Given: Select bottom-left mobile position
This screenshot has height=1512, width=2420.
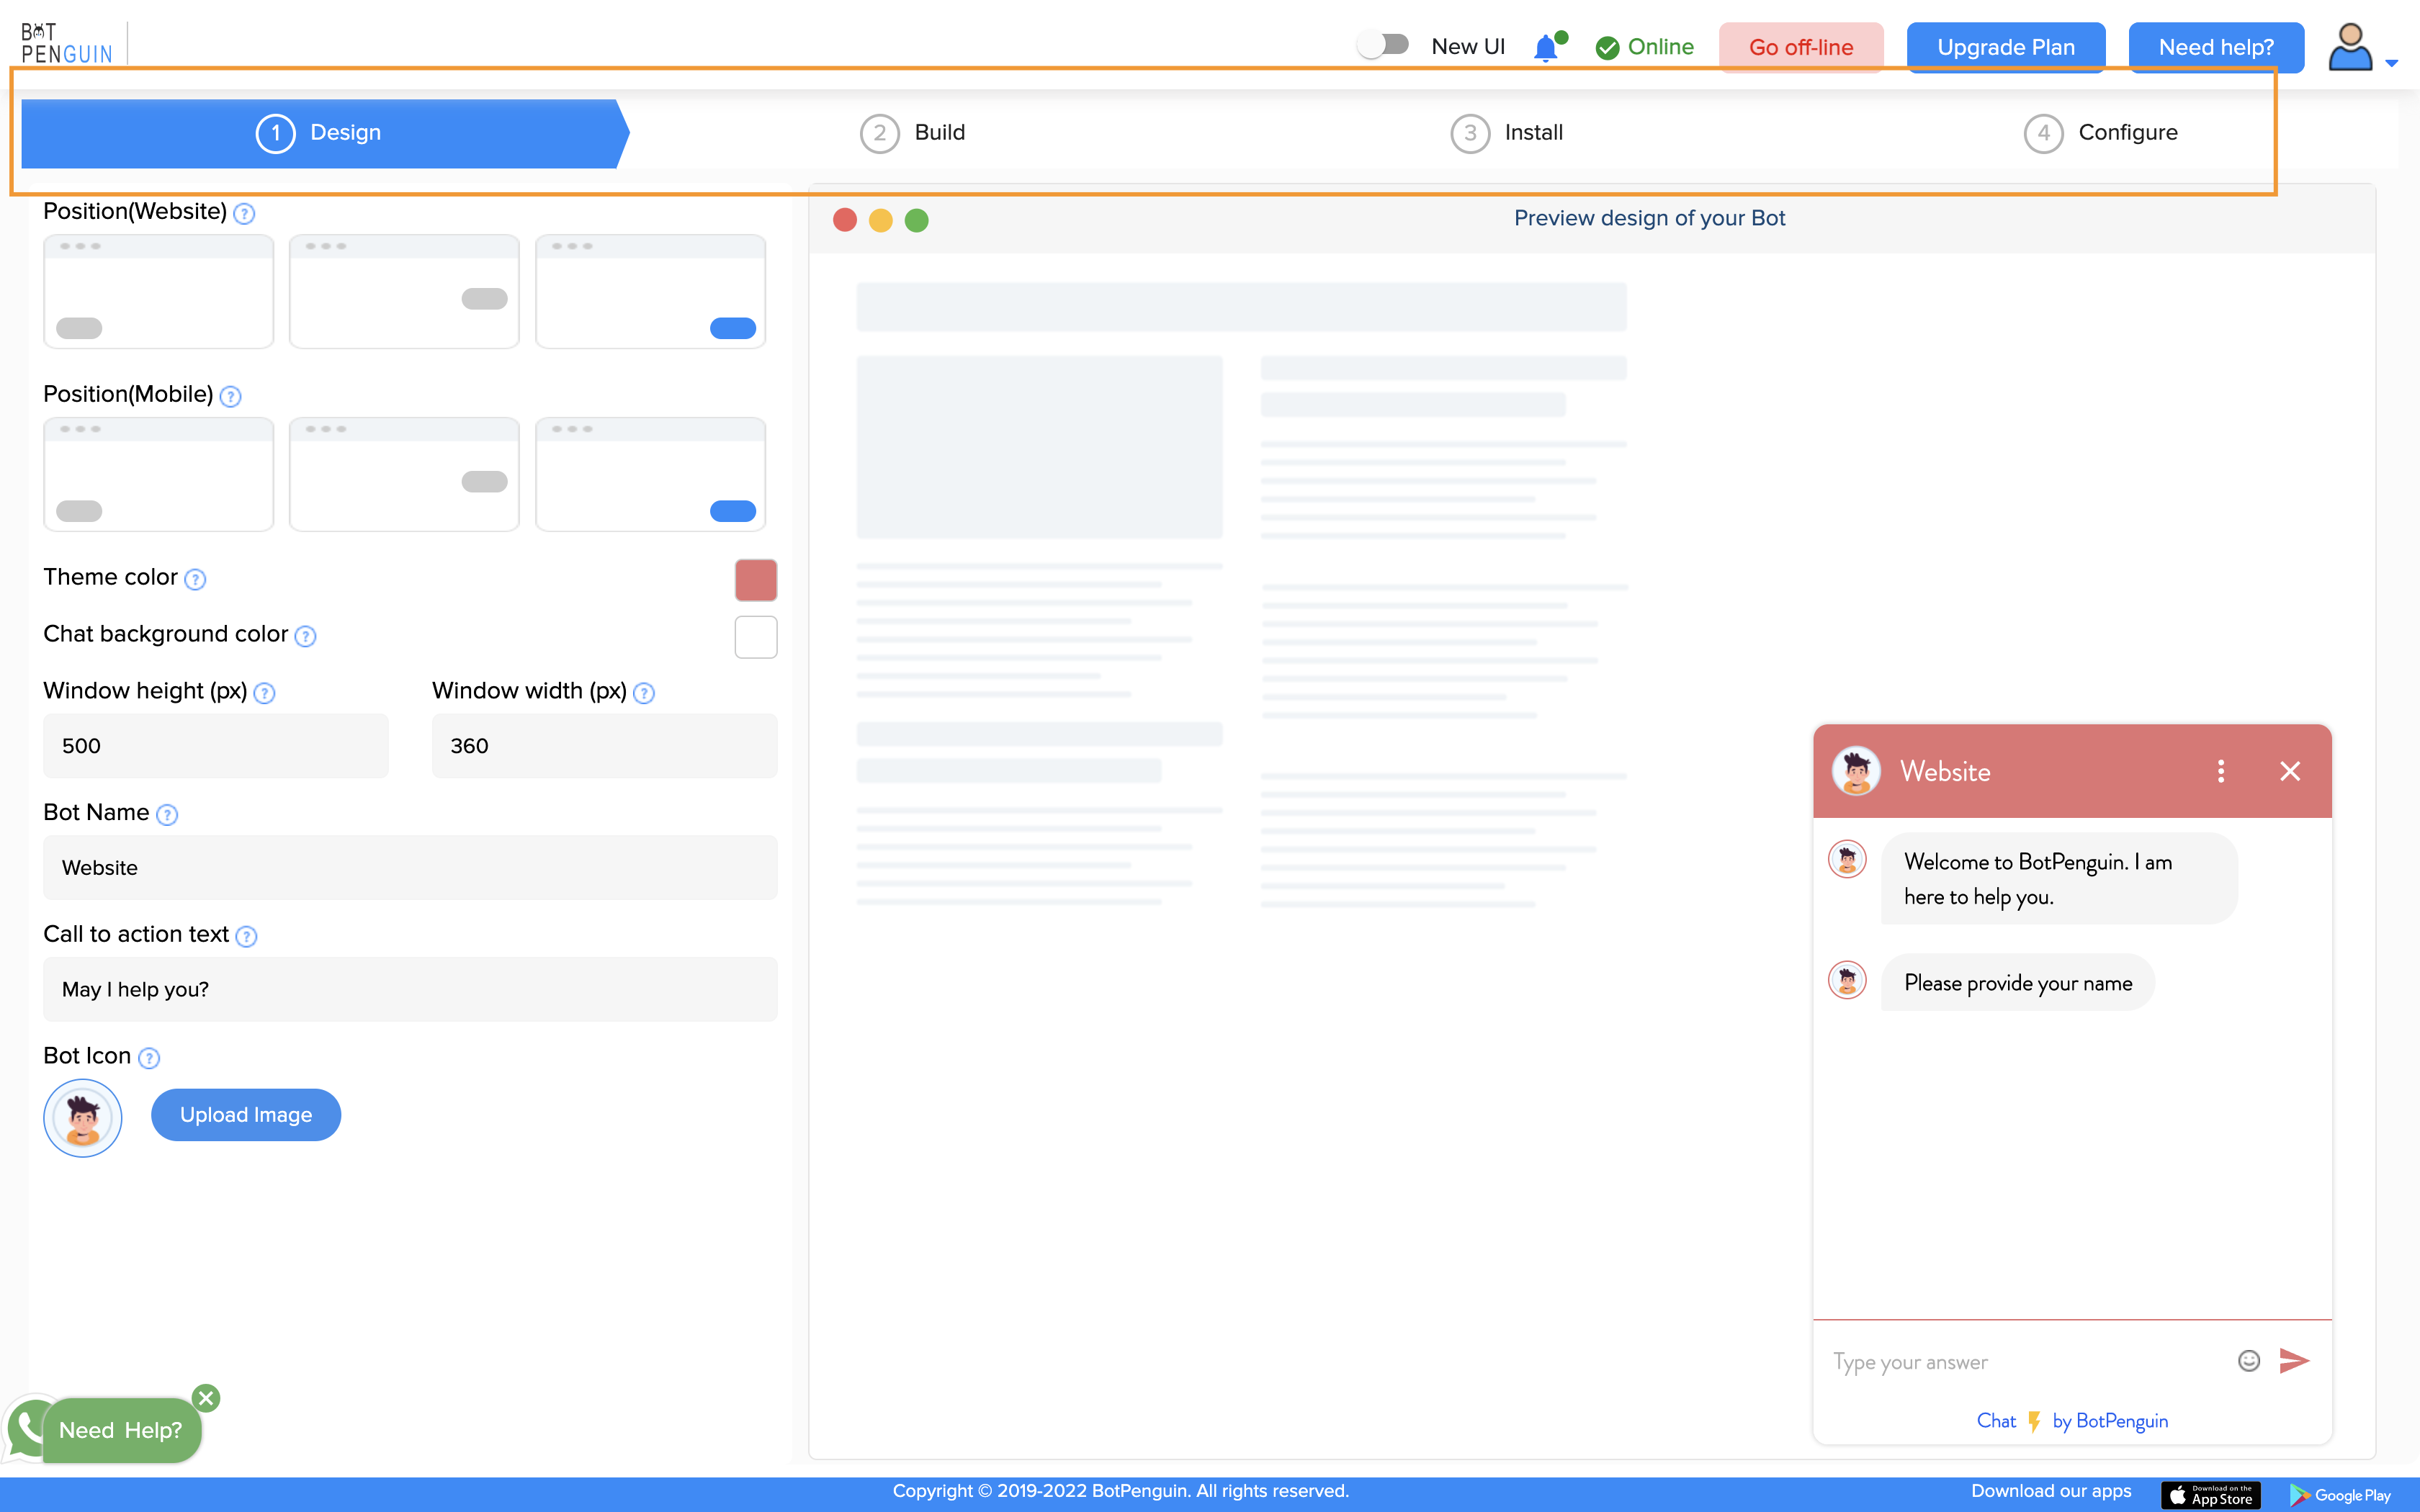Looking at the screenshot, I should pyautogui.click(x=158, y=474).
